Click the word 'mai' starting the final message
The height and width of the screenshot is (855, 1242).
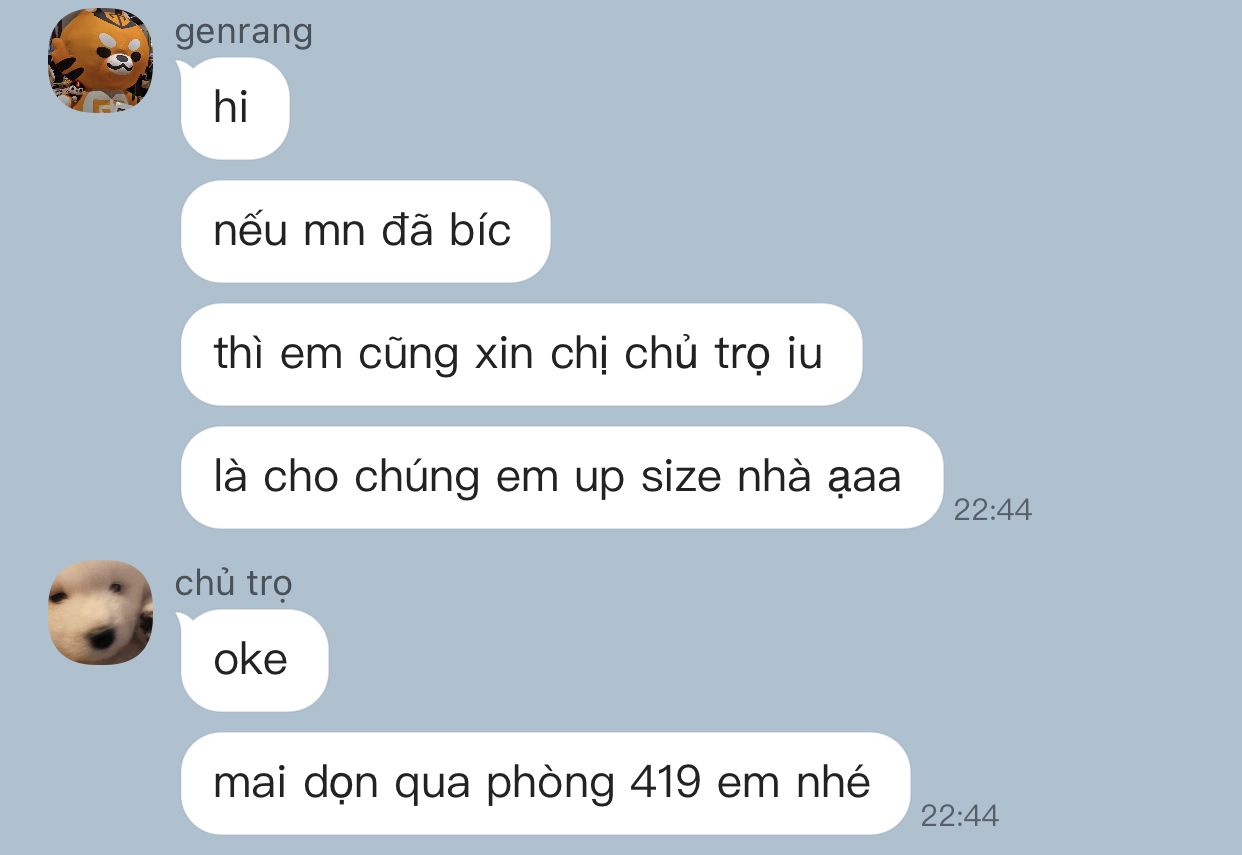[x=250, y=783]
